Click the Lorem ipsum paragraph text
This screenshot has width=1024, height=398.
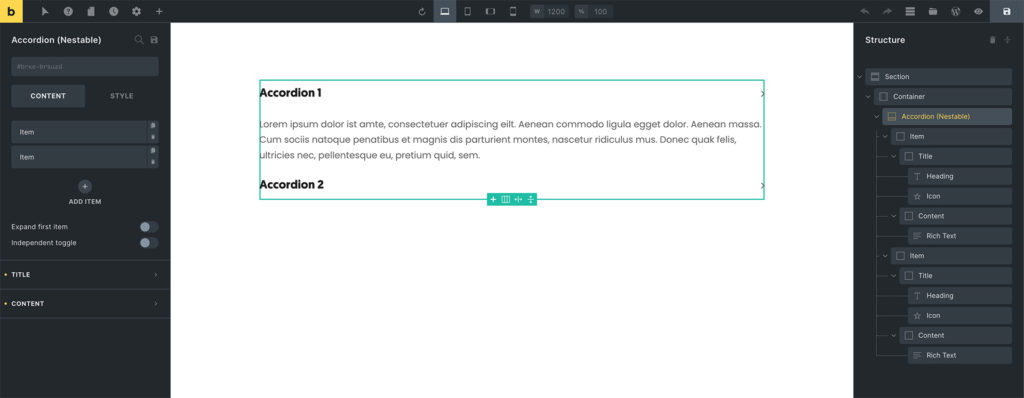pyautogui.click(x=511, y=140)
